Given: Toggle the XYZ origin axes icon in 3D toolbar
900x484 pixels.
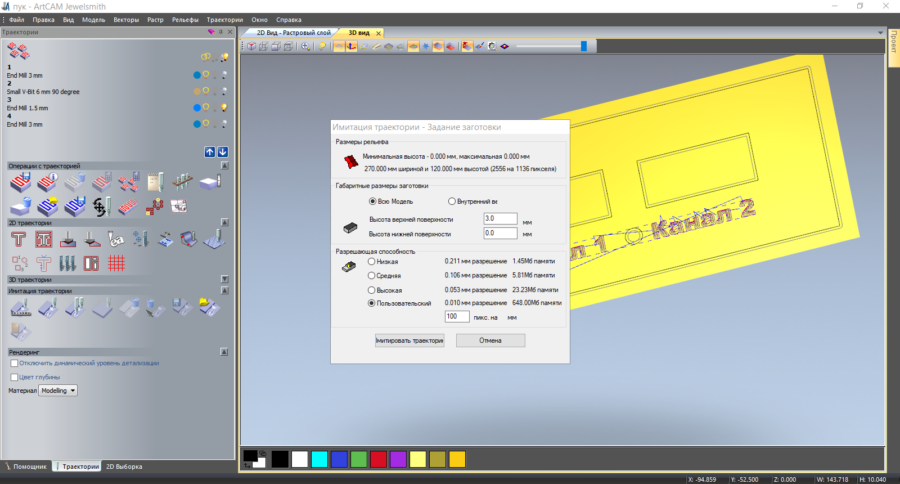Looking at the screenshot, I should coord(351,47).
